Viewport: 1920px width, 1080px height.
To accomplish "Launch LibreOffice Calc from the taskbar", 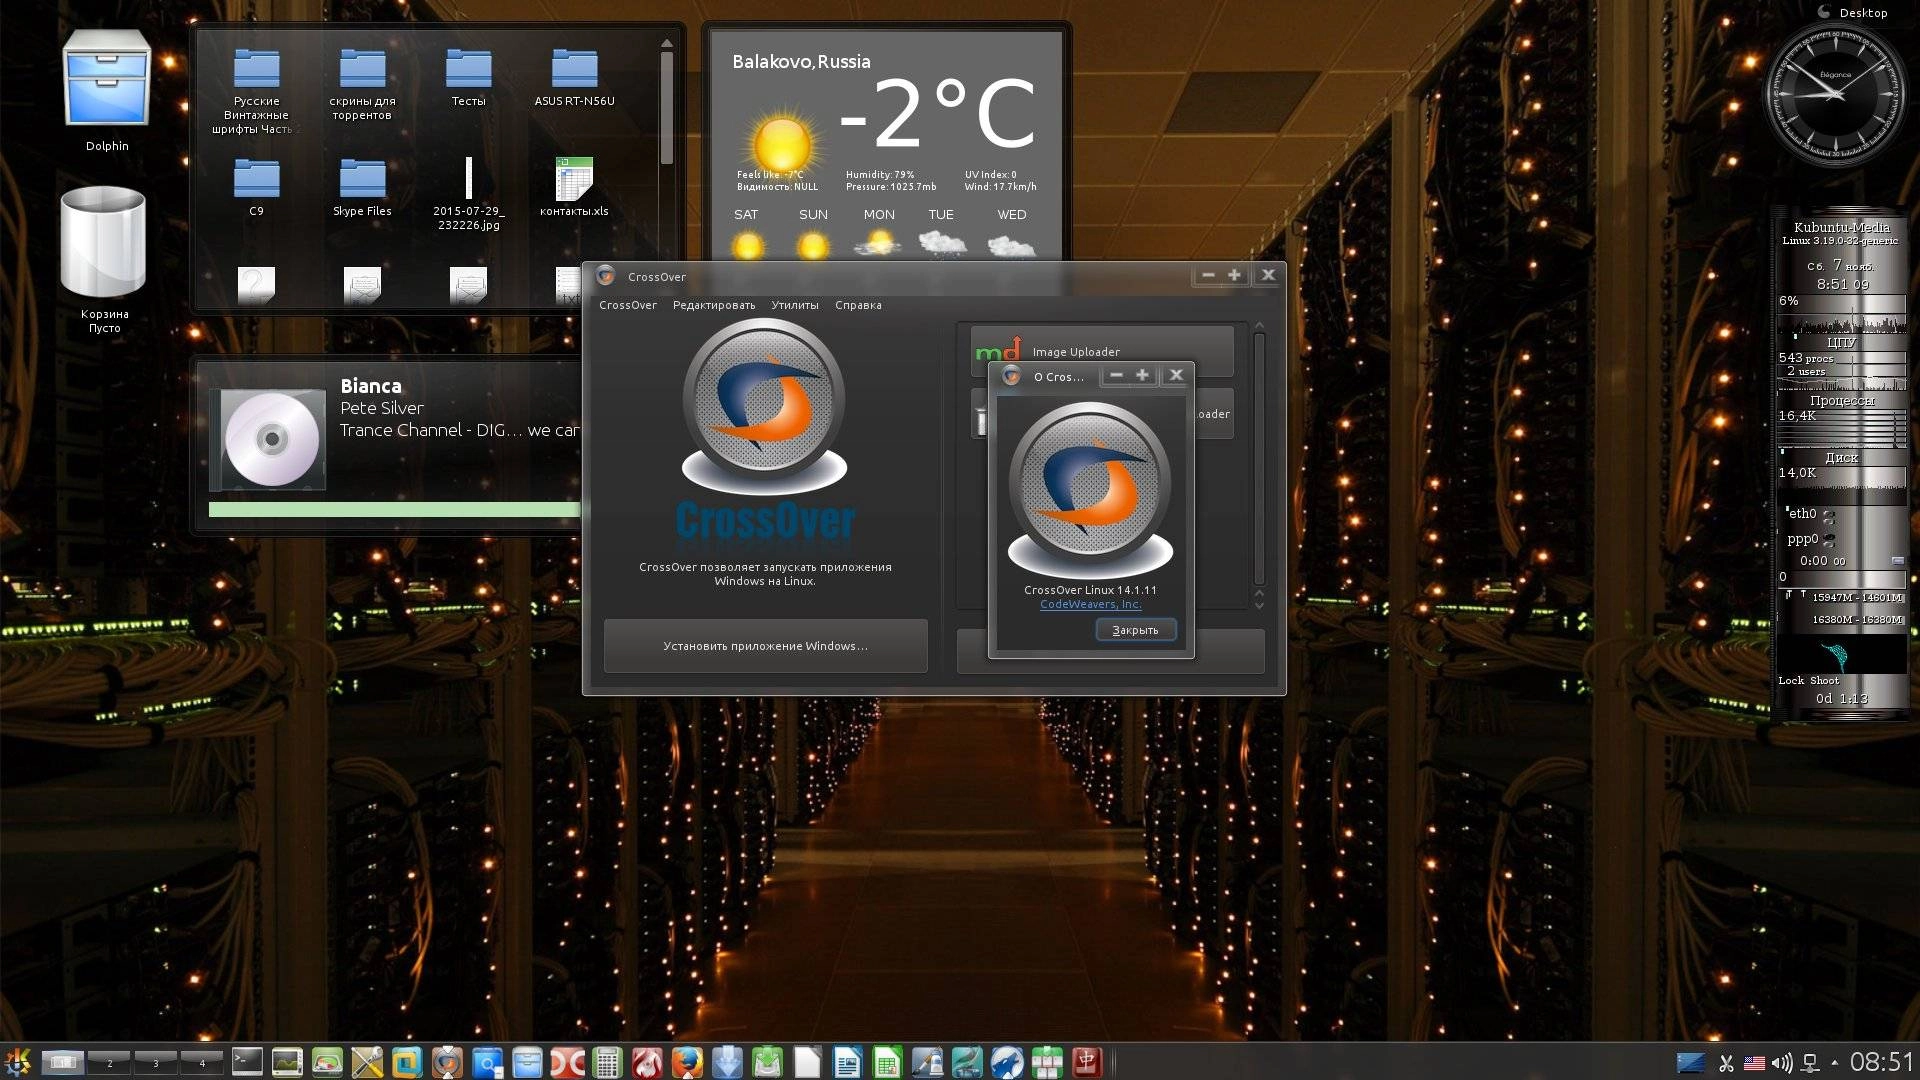I will click(x=887, y=1061).
